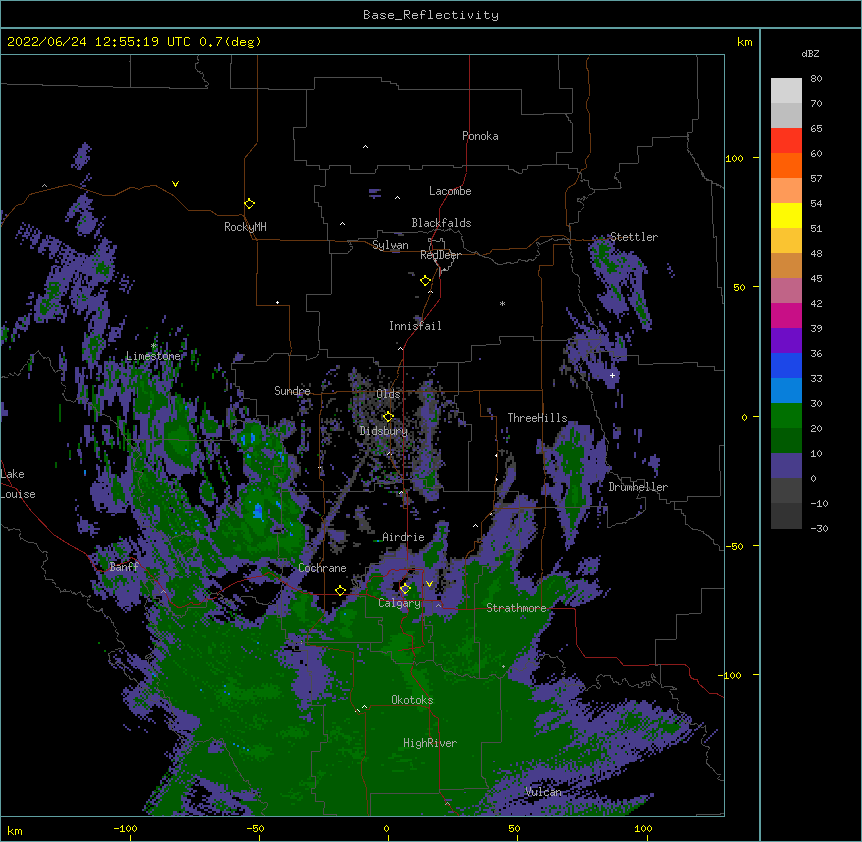The image size is (862, 842).
Task: Click the Drumheller town label
Action: [x=638, y=487]
